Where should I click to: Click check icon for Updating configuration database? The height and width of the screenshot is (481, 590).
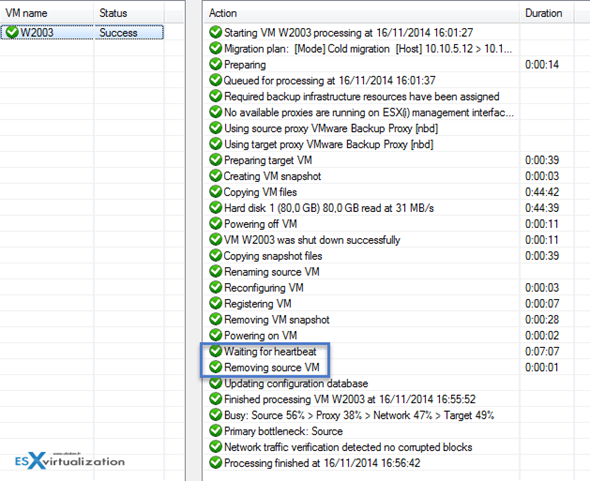[x=216, y=383]
